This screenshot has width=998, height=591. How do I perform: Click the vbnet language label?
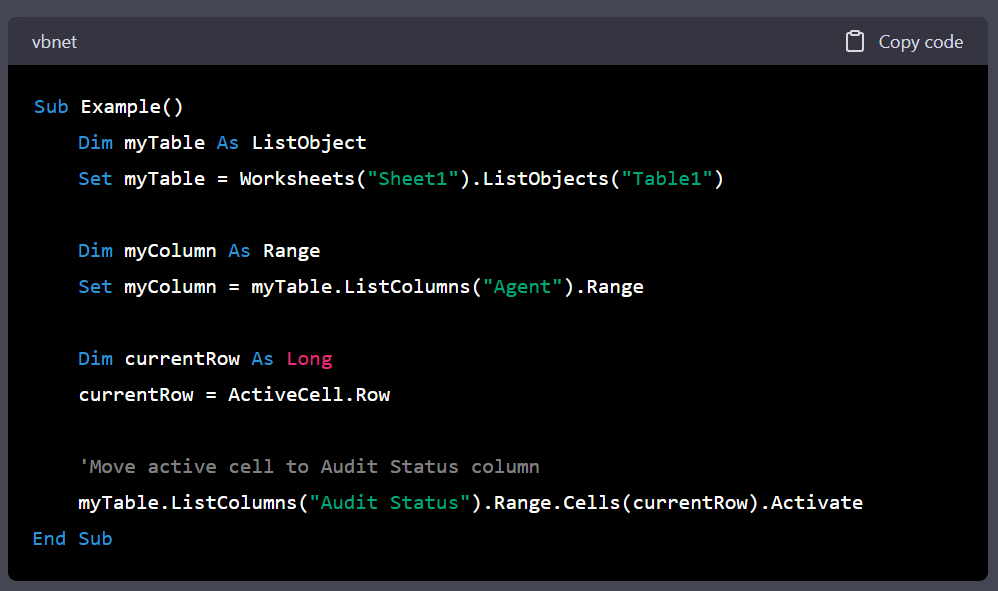coord(54,42)
